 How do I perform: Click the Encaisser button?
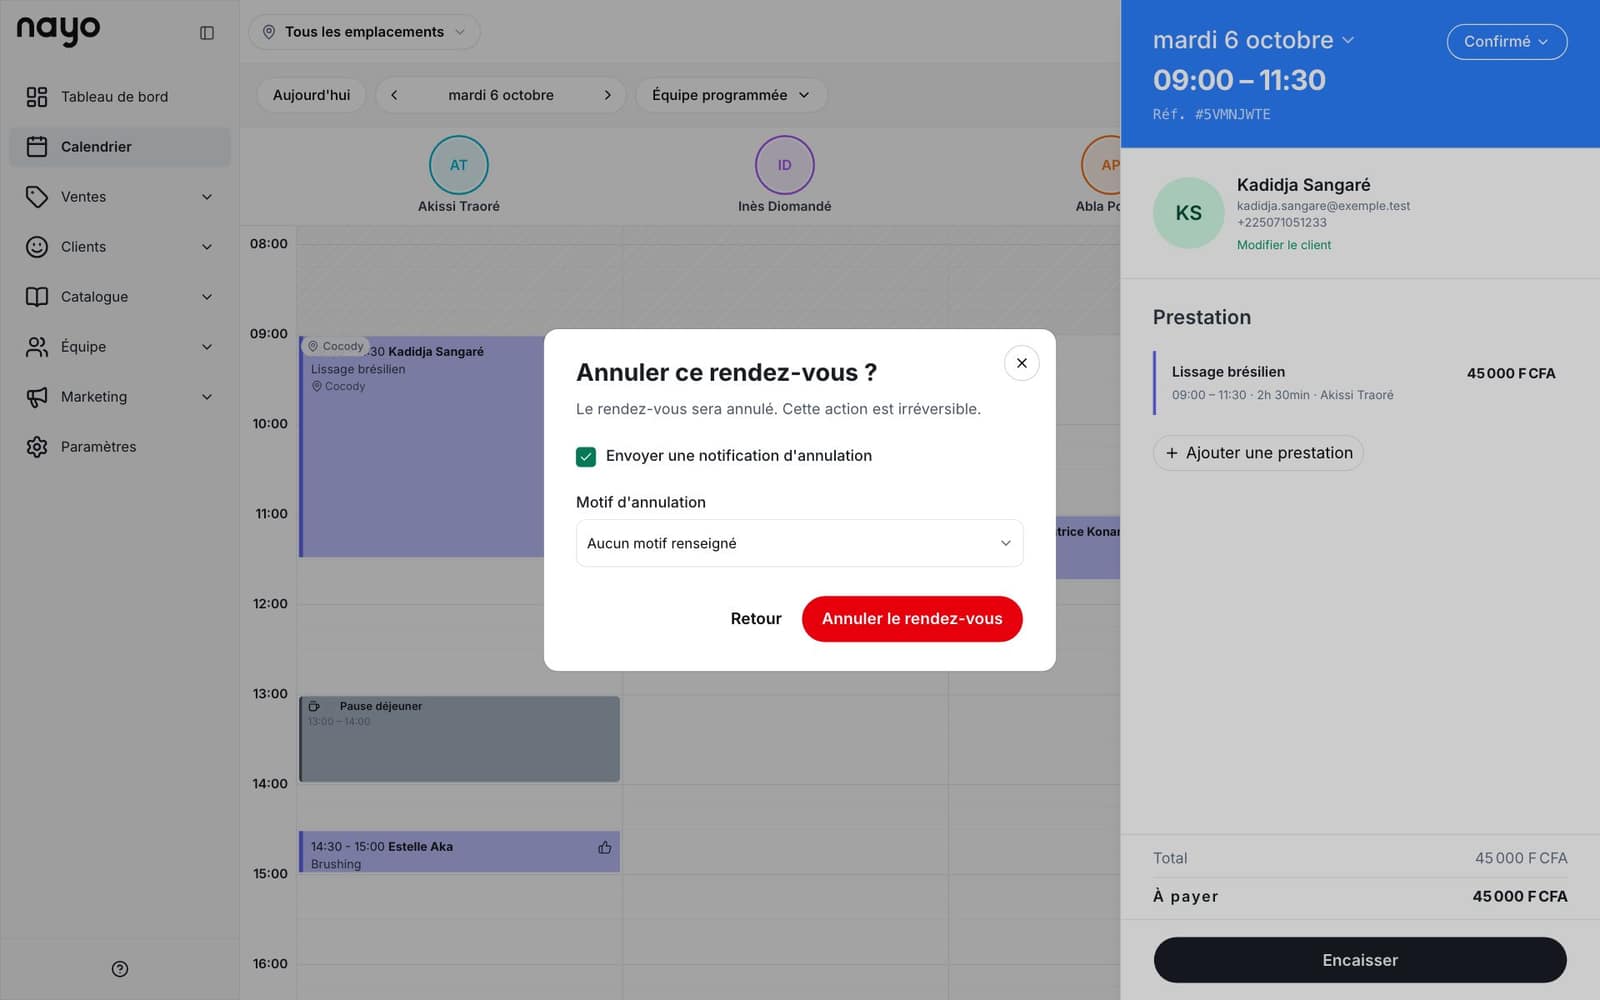point(1360,960)
